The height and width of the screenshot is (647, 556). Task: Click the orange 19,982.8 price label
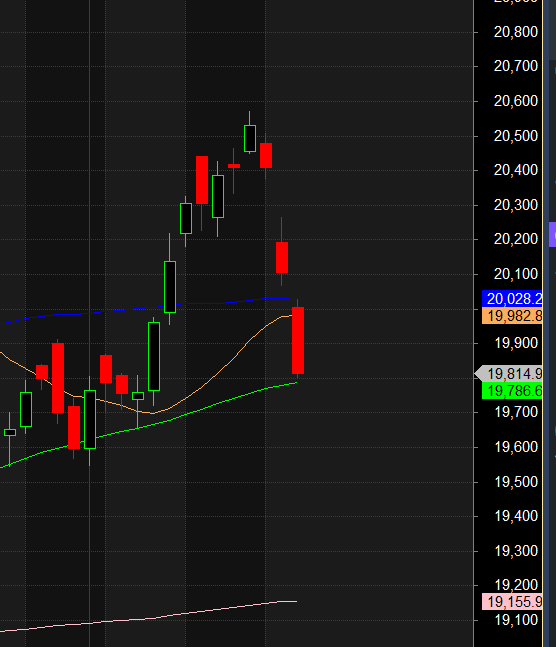click(512, 316)
